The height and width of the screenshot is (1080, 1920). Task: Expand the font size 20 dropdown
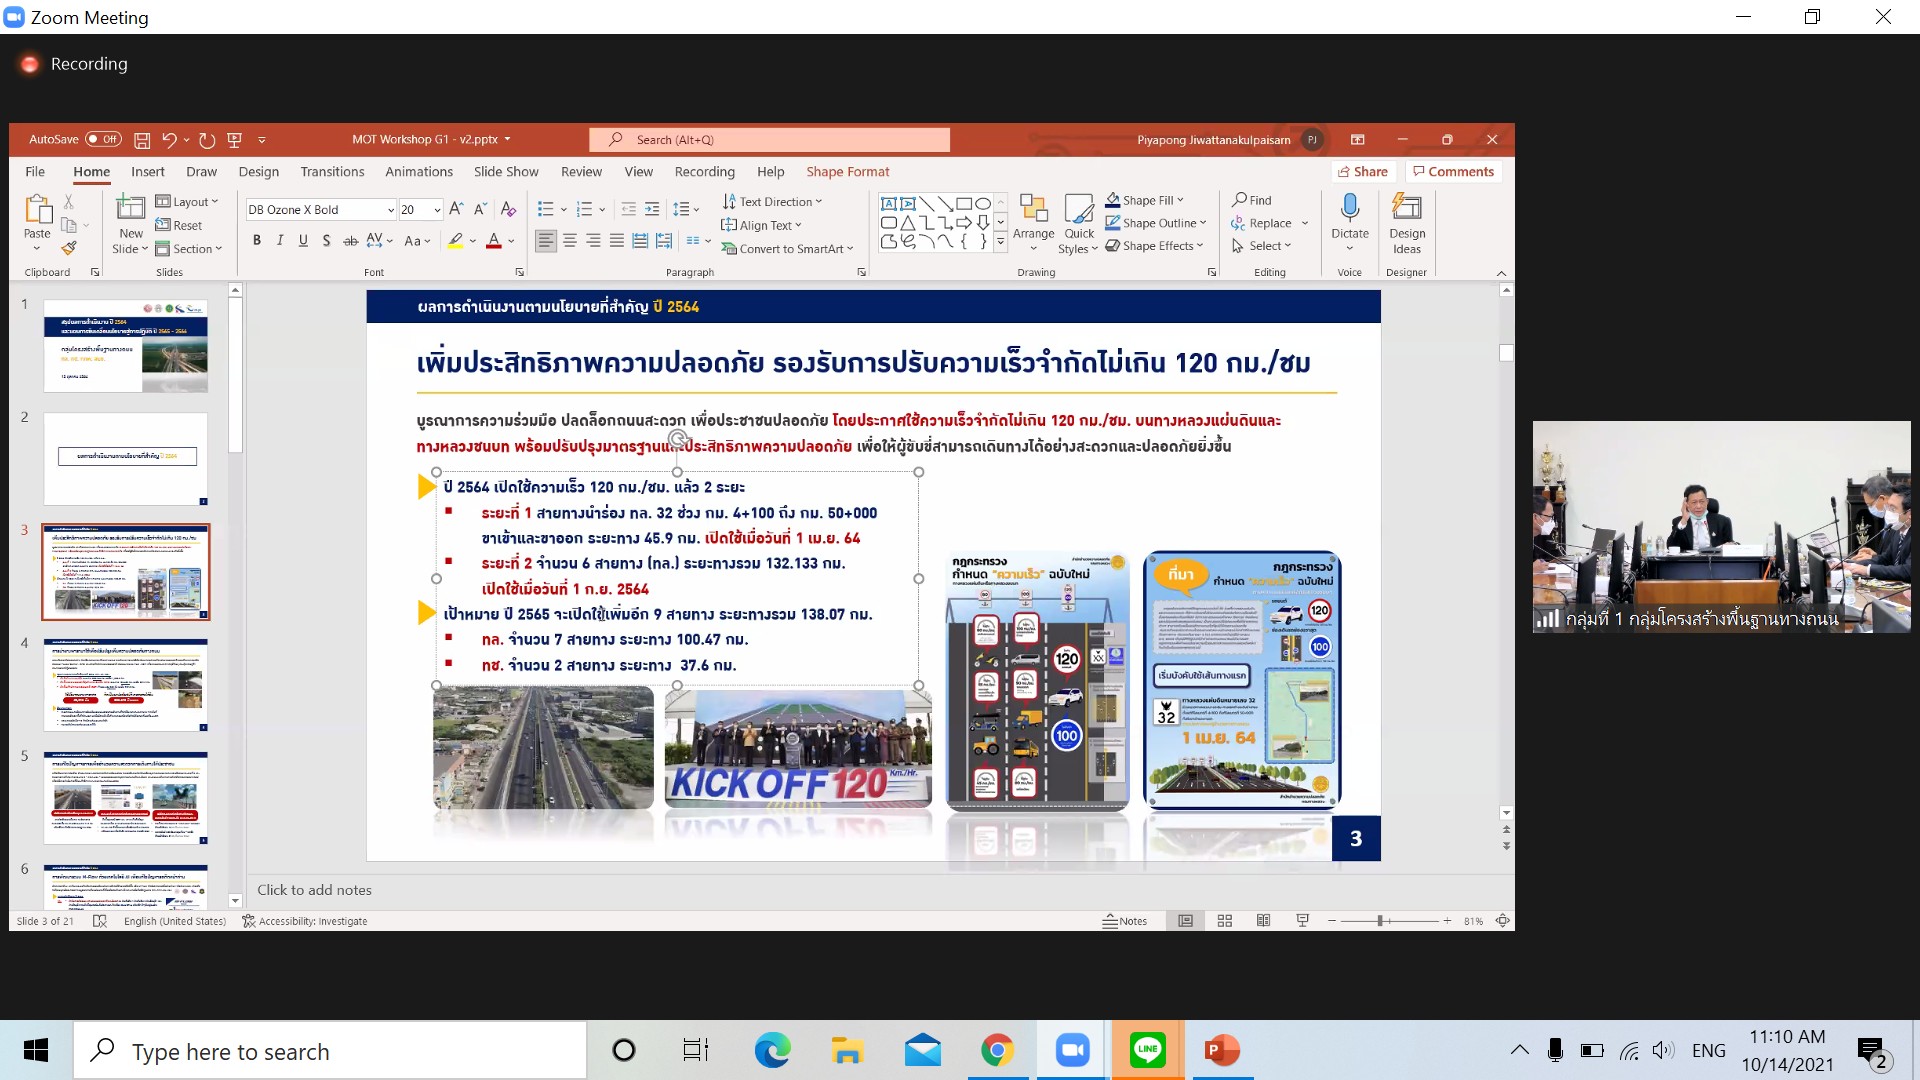437,210
